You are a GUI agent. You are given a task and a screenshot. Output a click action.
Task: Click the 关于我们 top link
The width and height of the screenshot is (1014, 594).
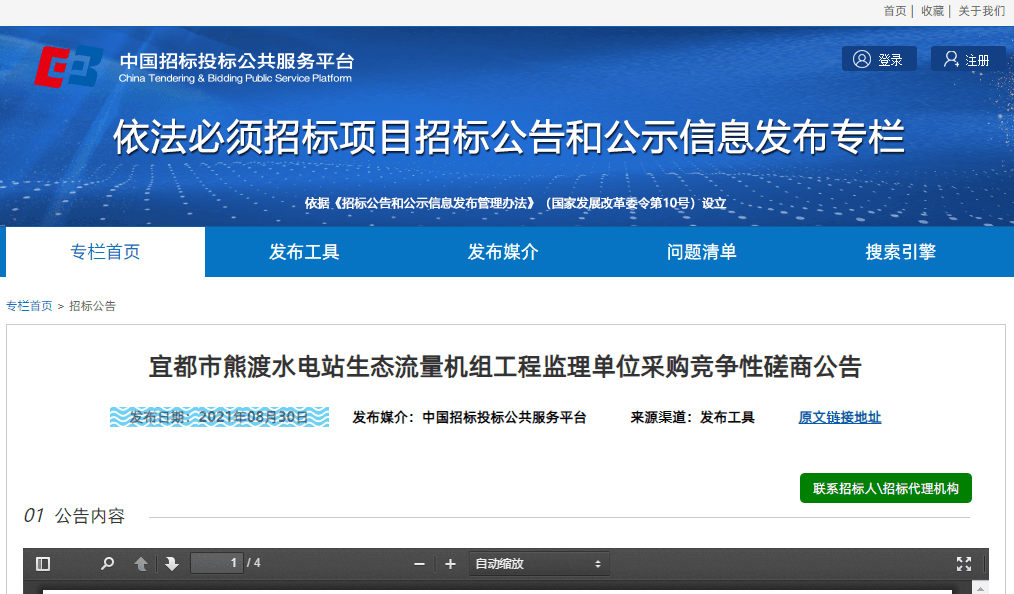pyautogui.click(x=981, y=11)
